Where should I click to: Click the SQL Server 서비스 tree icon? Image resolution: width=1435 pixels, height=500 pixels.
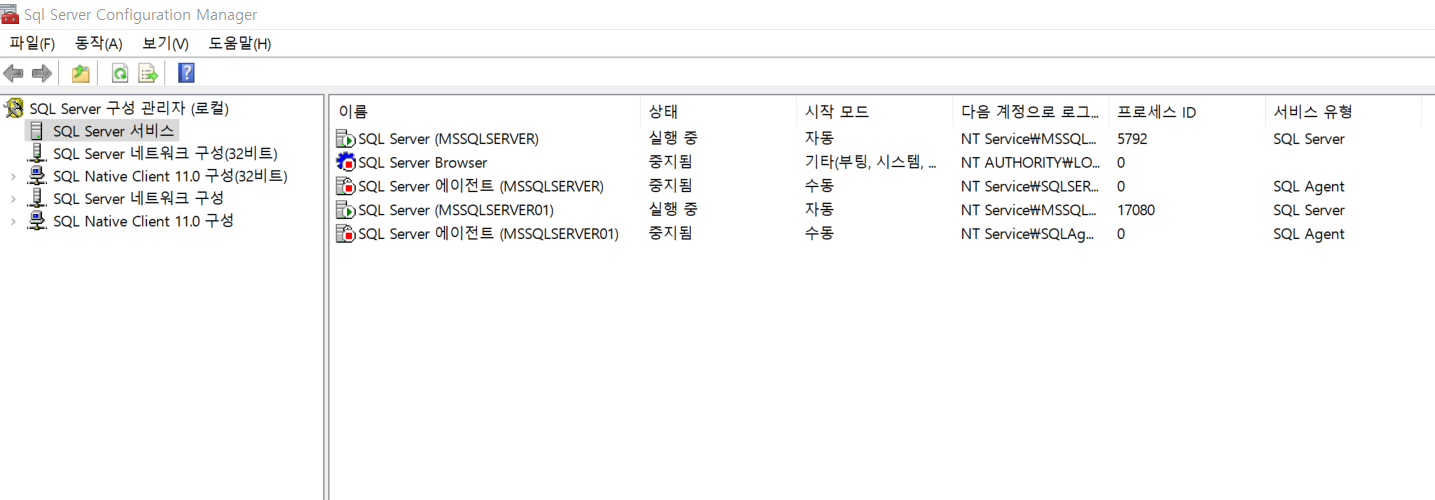click(x=37, y=131)
